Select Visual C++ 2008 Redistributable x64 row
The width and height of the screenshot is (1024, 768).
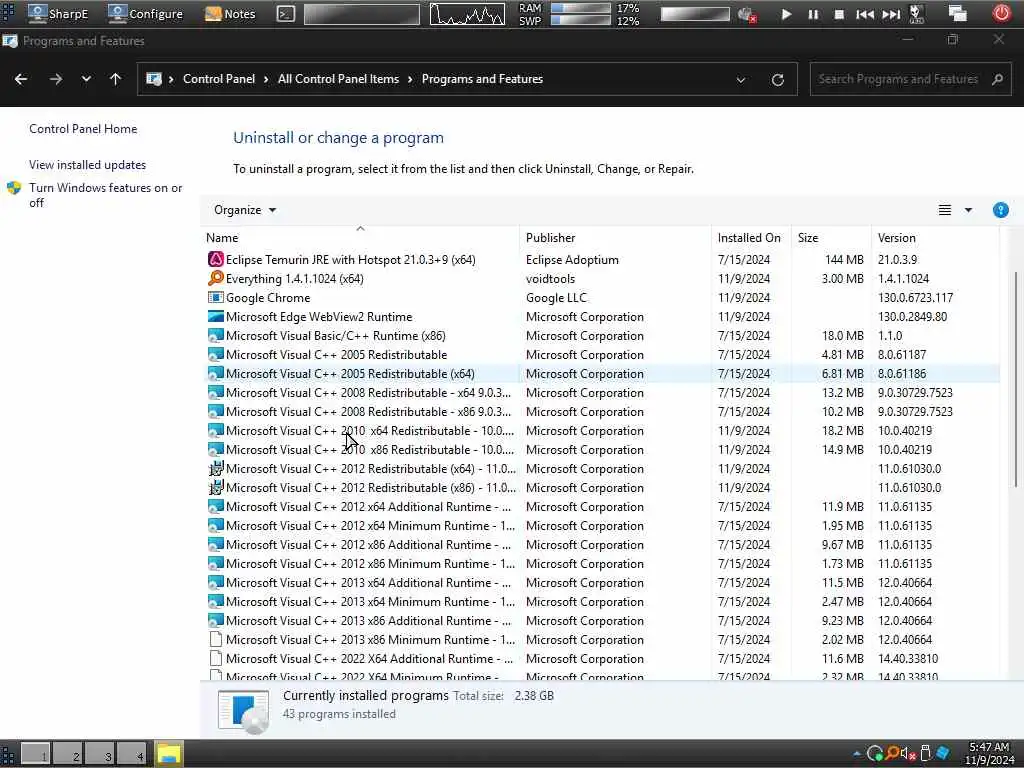click(x=601, y=392)
